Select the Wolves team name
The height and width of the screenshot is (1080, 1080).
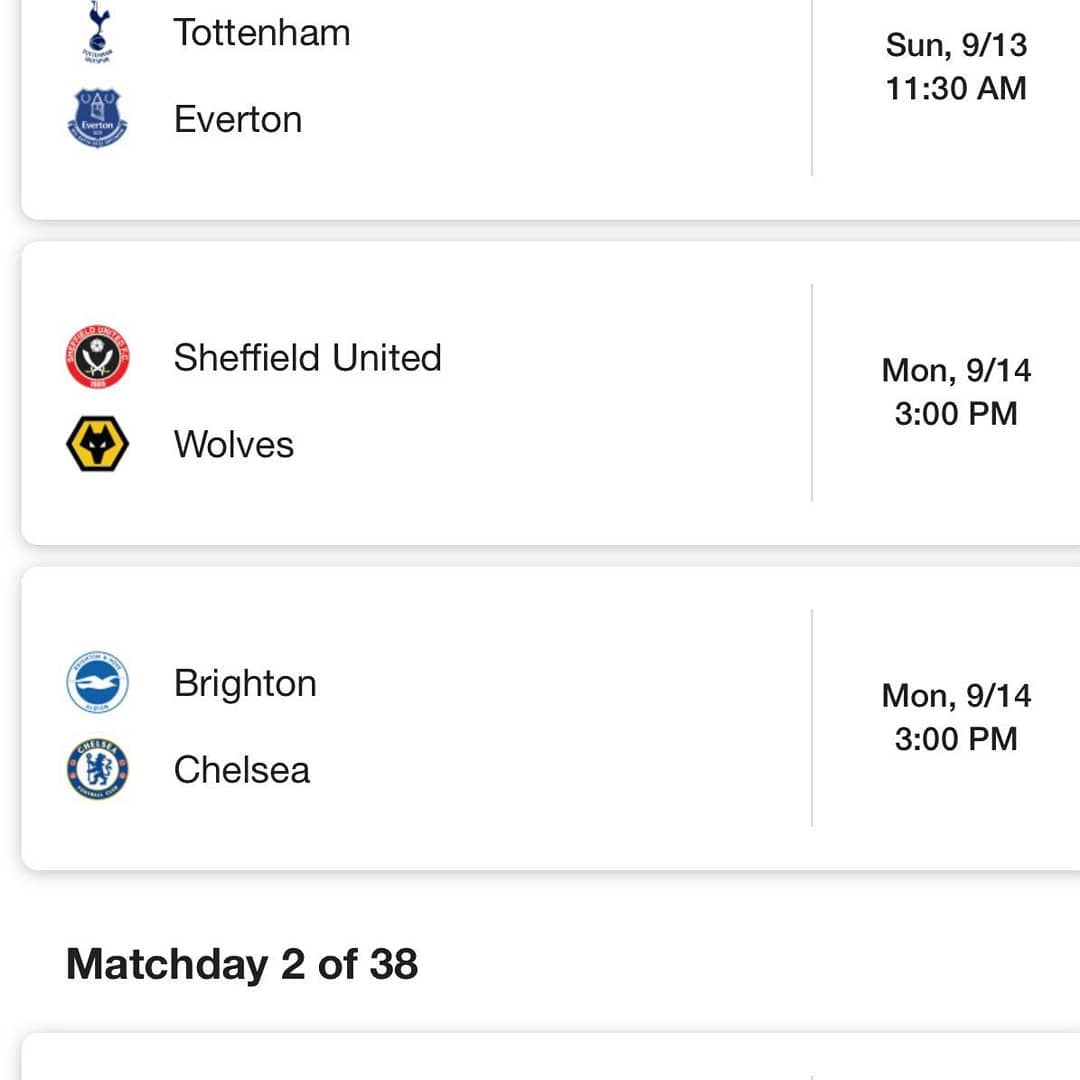(233, 444)
